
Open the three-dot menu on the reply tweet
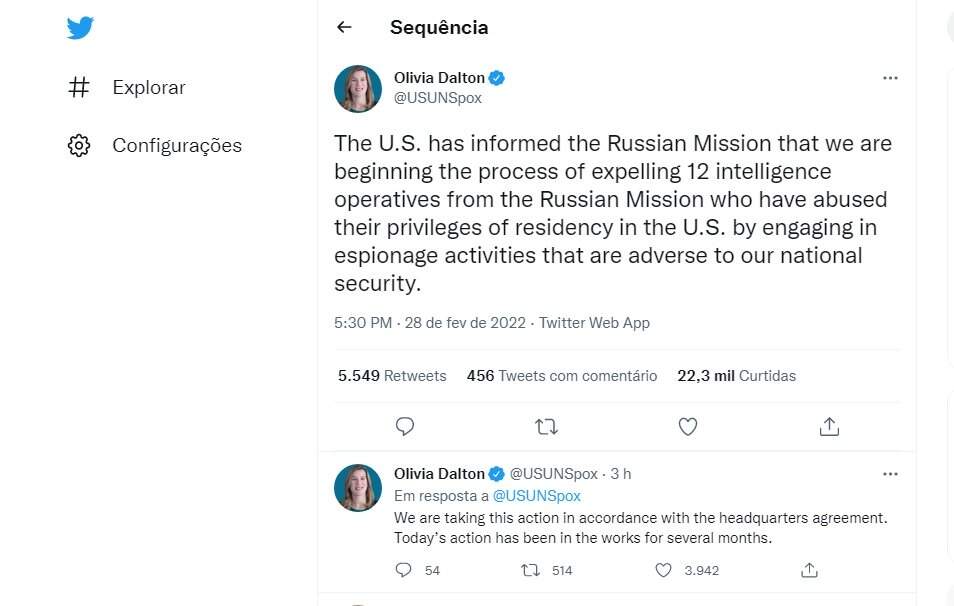[x=890, y=473]
